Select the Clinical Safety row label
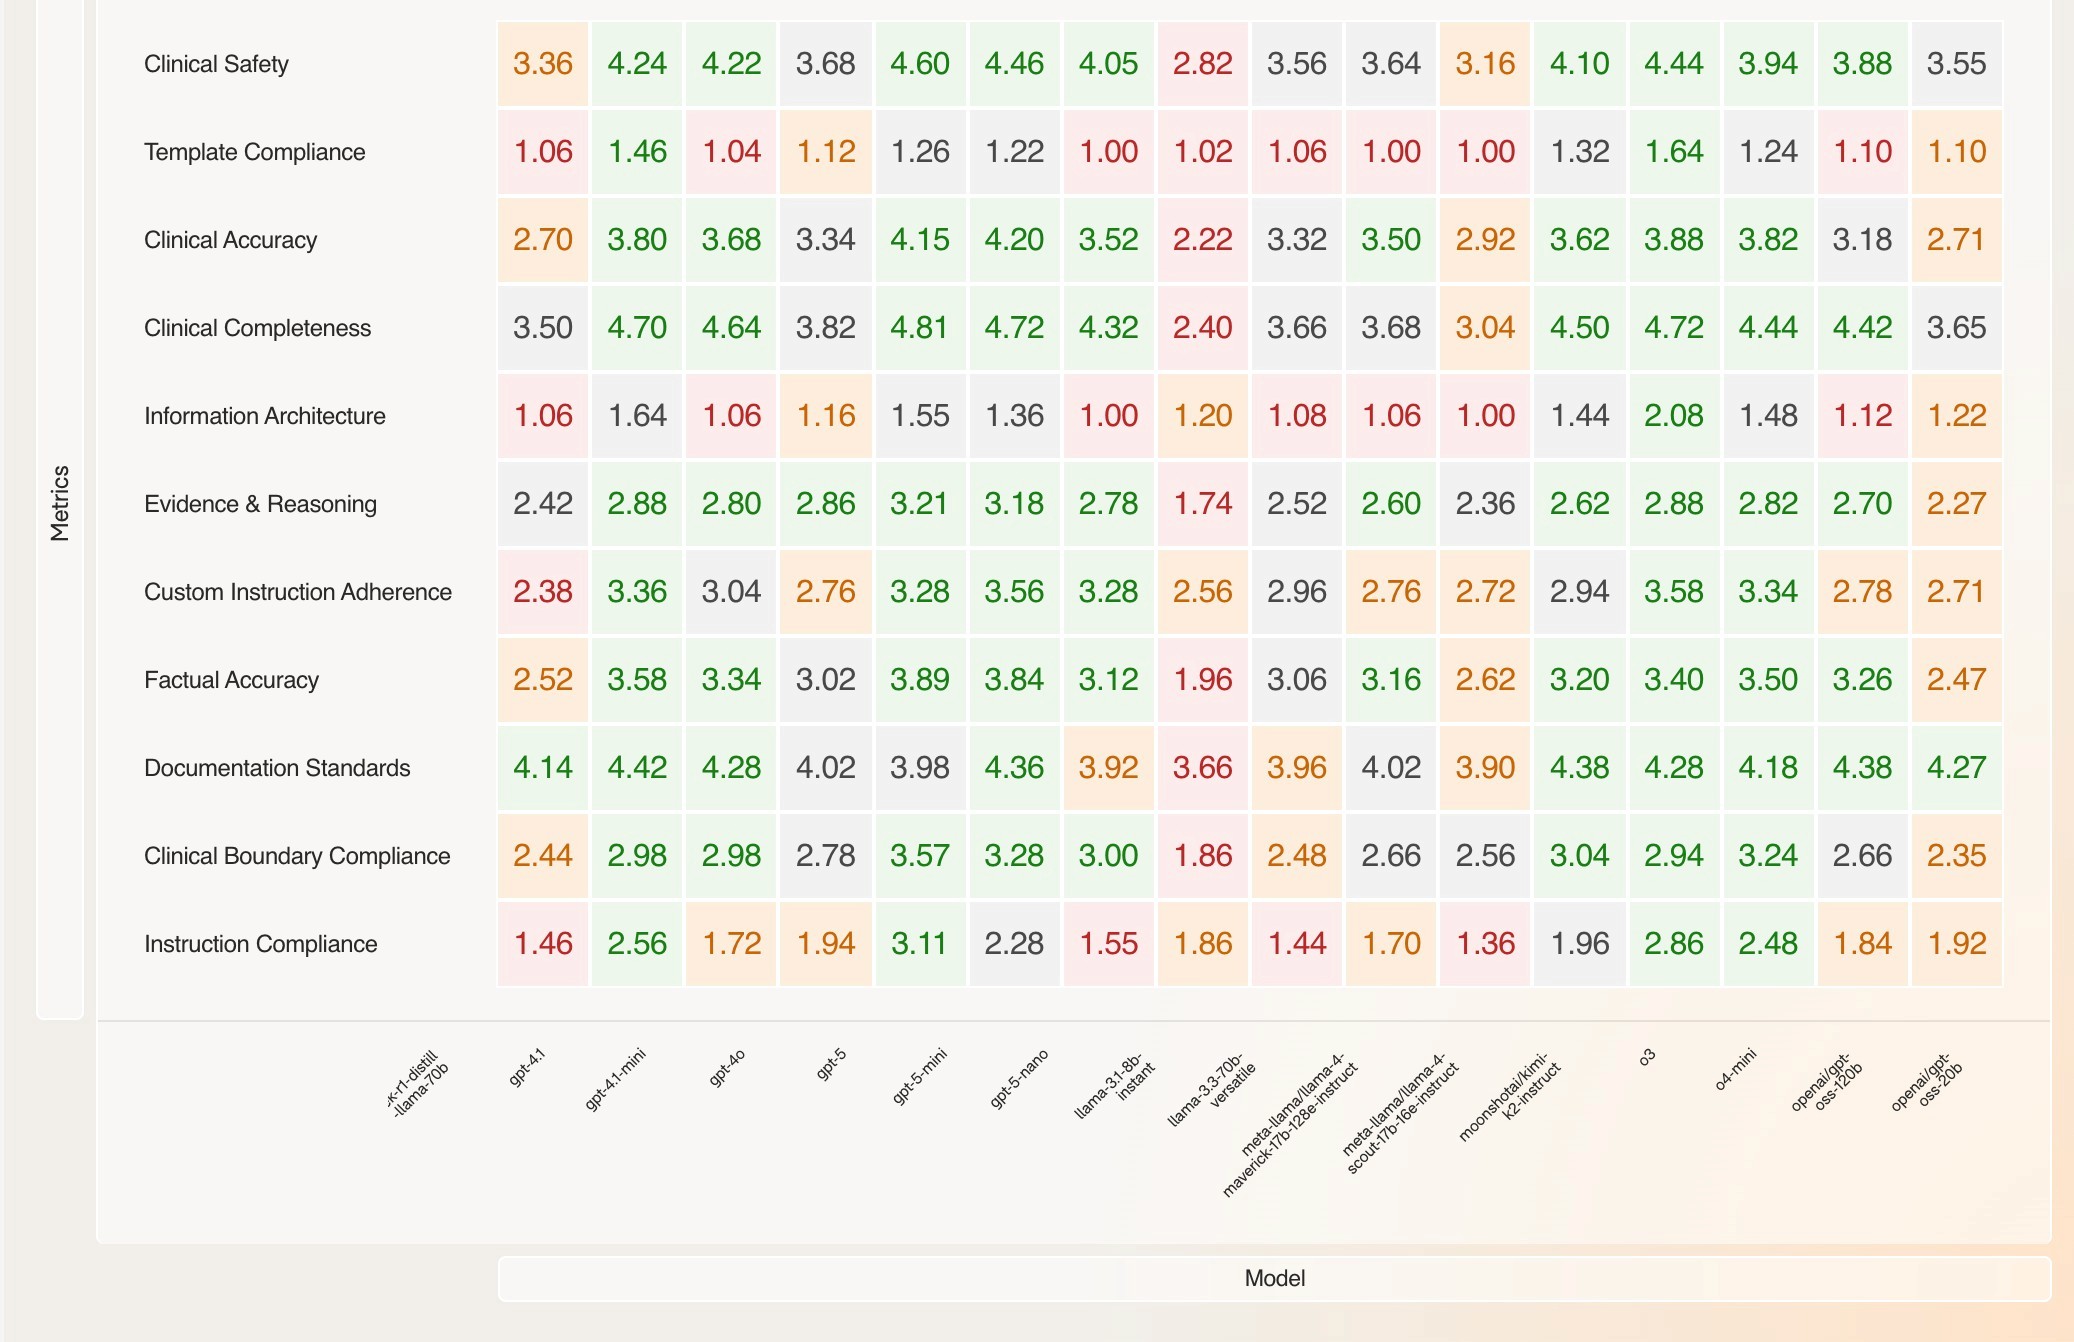The height and width of the screenshot is (1342, 2074). coord(216,64)
